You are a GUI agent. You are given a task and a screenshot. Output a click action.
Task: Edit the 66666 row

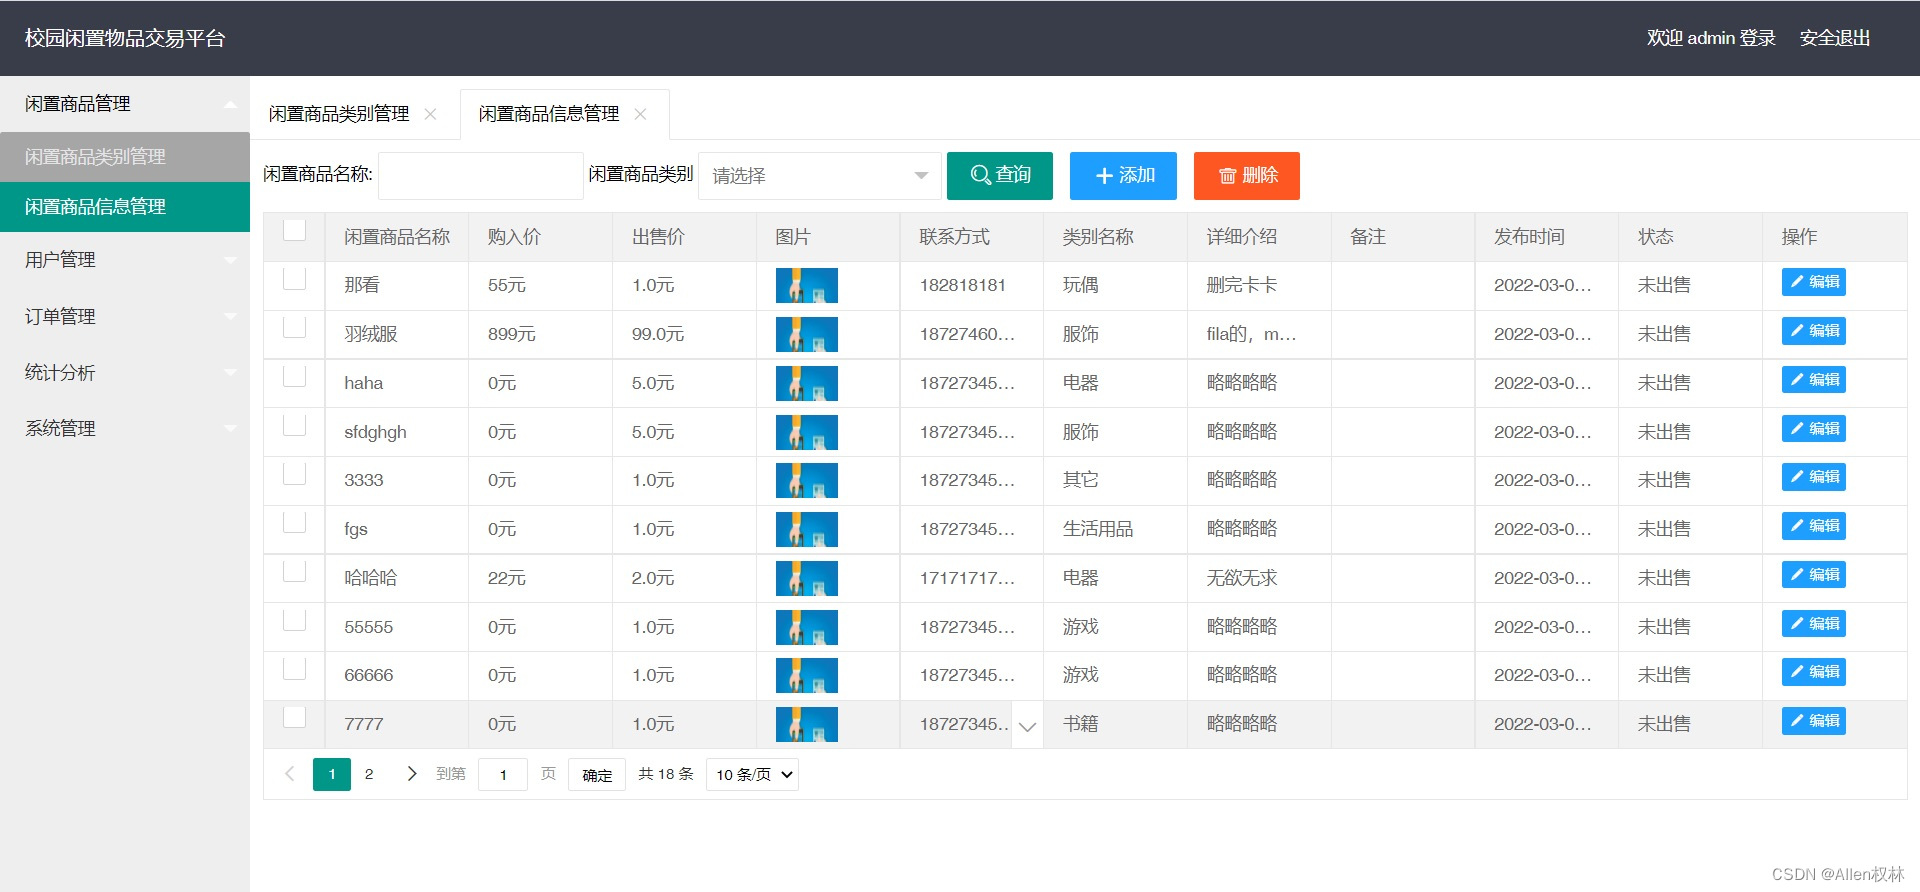click(x=1814, y=672)
